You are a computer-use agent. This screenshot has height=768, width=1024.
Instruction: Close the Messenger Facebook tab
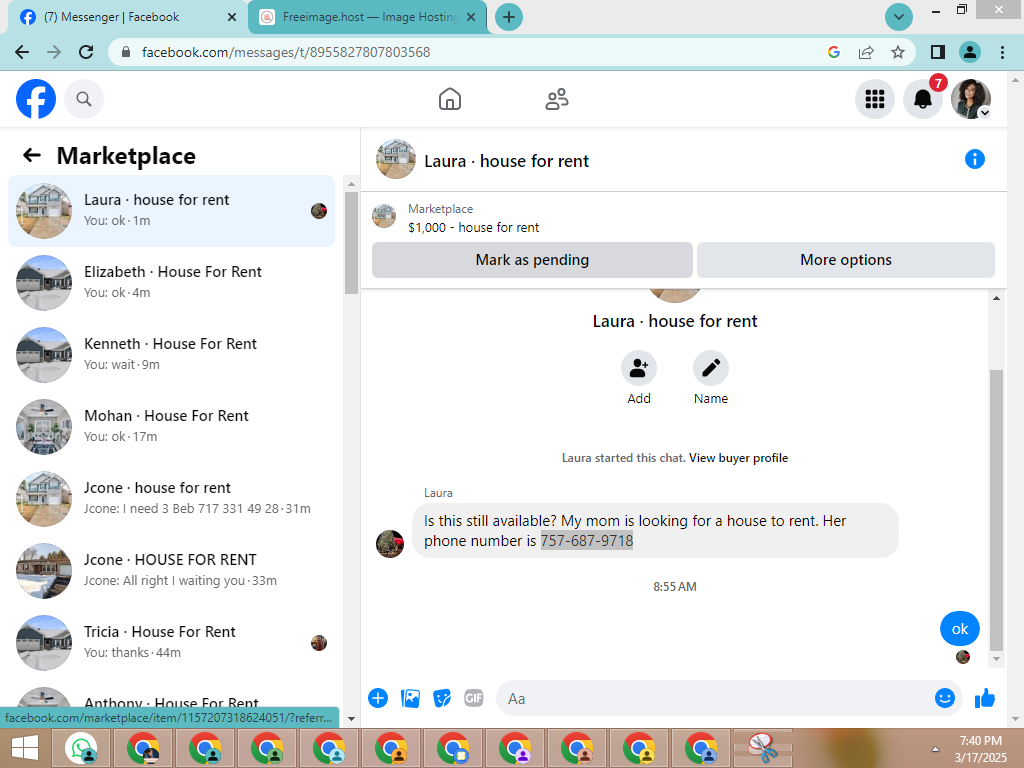pyautogui.click(x=231, y=17)
